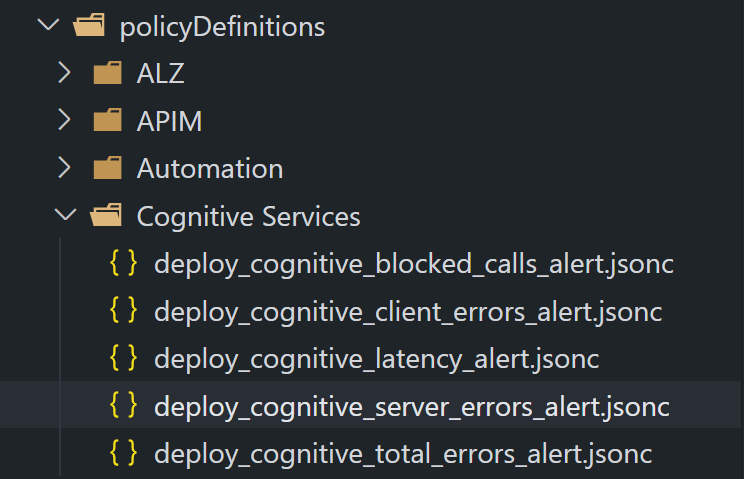This screenshot has width=744, height=479.
Task: Click the ALZ folder icon
Action: tap(108, 73)
